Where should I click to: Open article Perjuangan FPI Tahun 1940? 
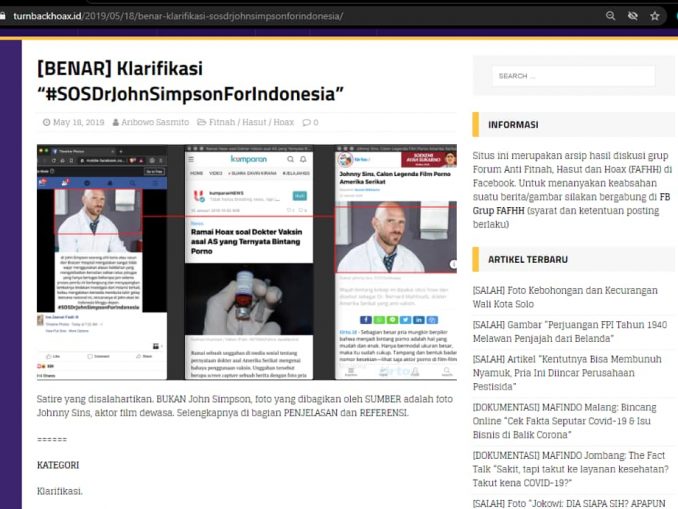pyautogui.click(x=569, y=332)
